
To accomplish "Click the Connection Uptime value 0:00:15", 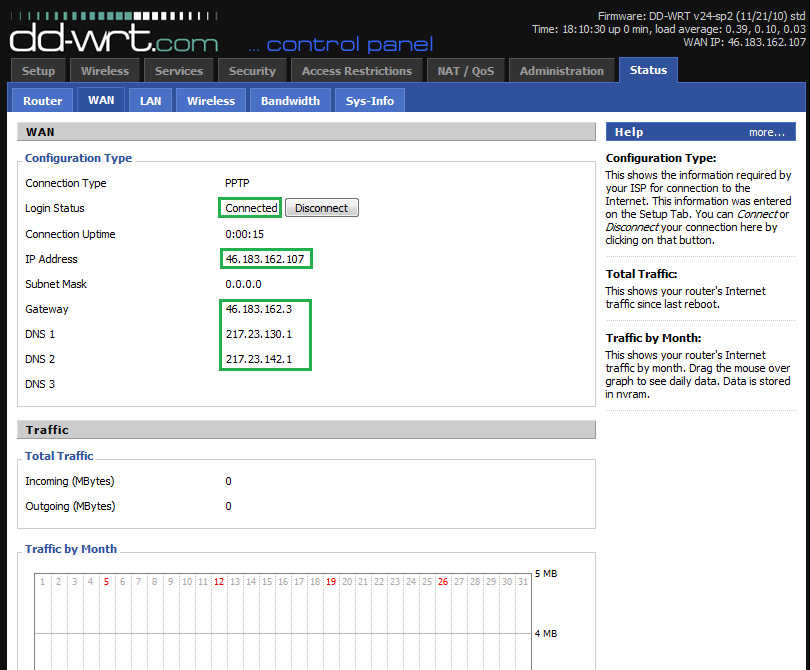I will pos(244,234).
